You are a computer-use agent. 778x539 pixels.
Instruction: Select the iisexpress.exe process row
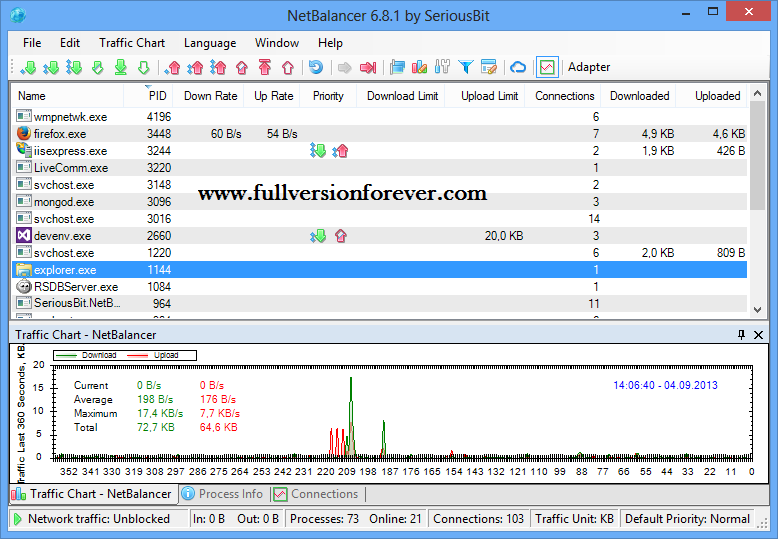[x=380, y=150]
